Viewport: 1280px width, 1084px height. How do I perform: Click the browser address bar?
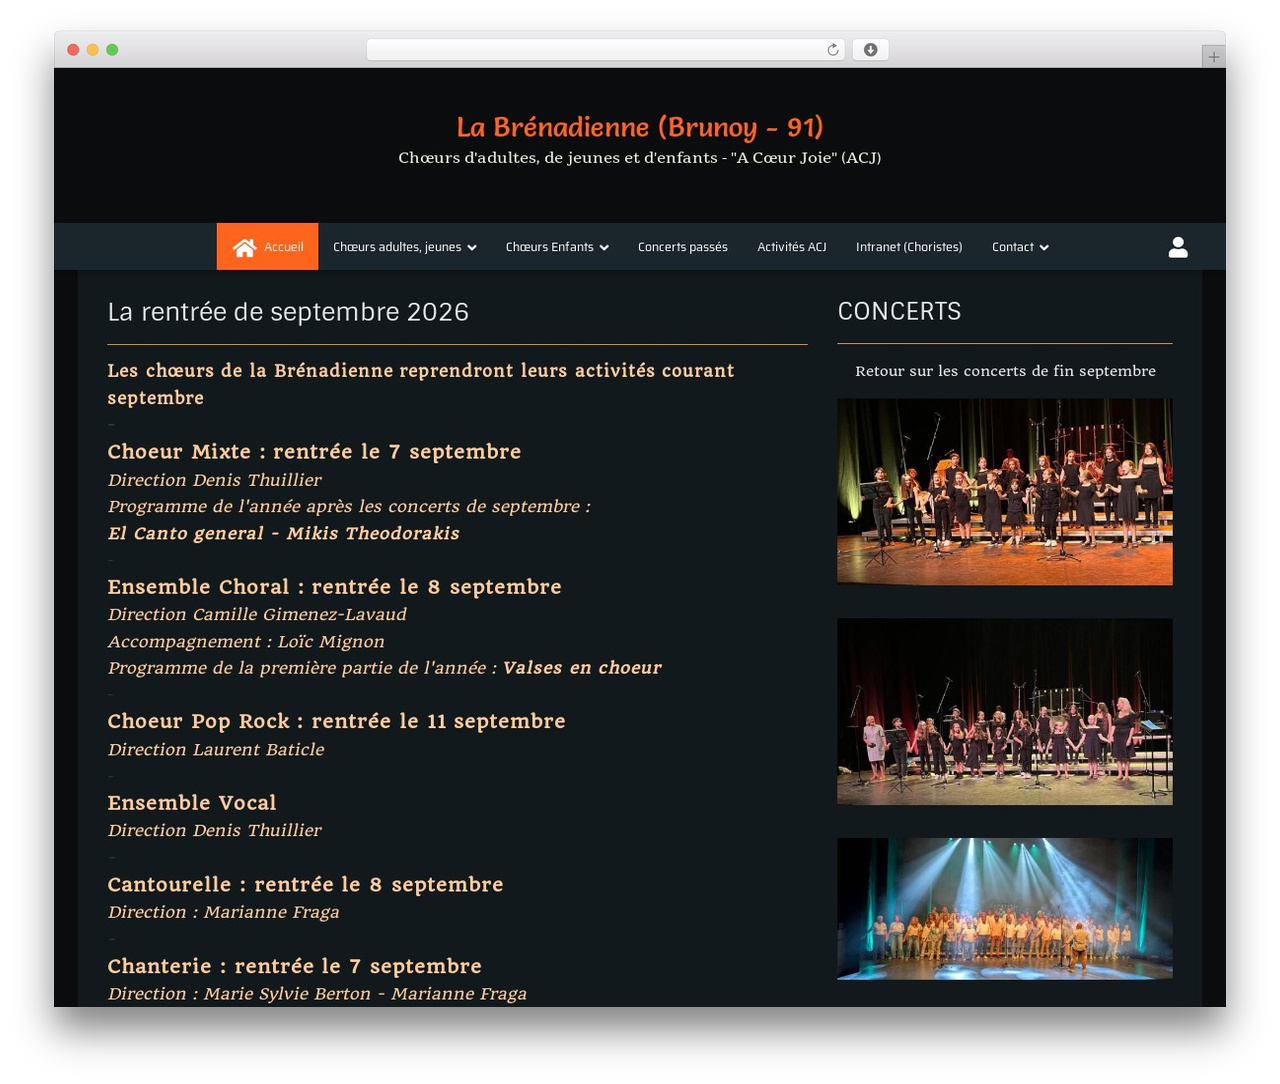[606, 50]
